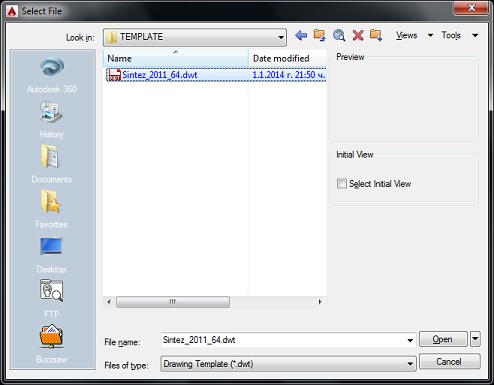Jump to the Desktop location
494x385 pixels.
pos(51,255)
